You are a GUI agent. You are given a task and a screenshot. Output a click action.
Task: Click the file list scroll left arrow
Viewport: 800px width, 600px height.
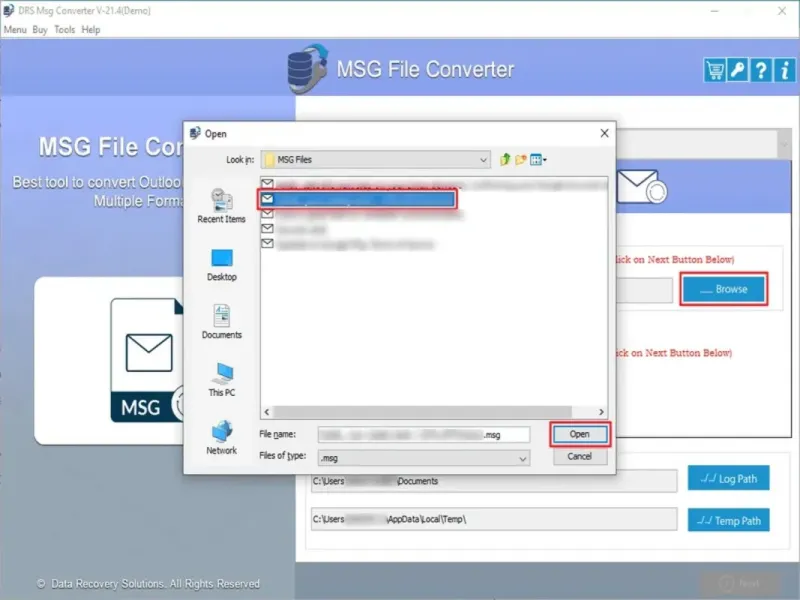[x=267, y=412]
